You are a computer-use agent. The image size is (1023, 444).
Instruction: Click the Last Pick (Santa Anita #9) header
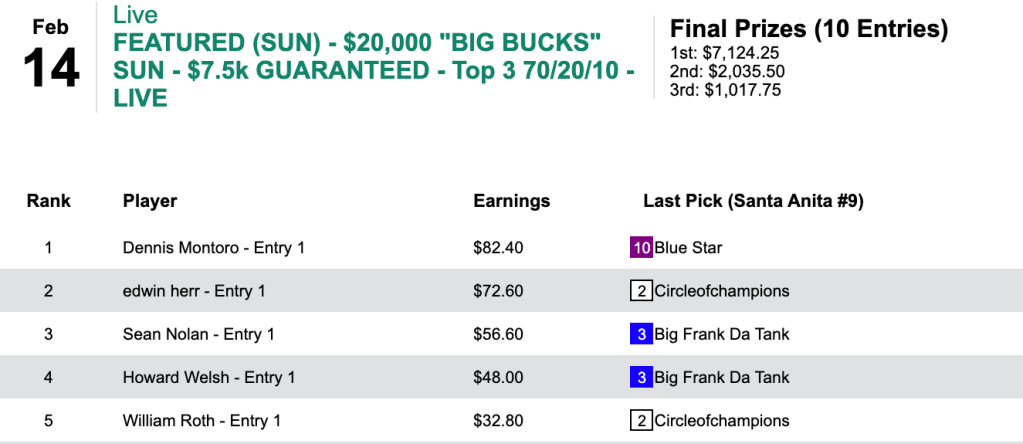click(753, 201)
